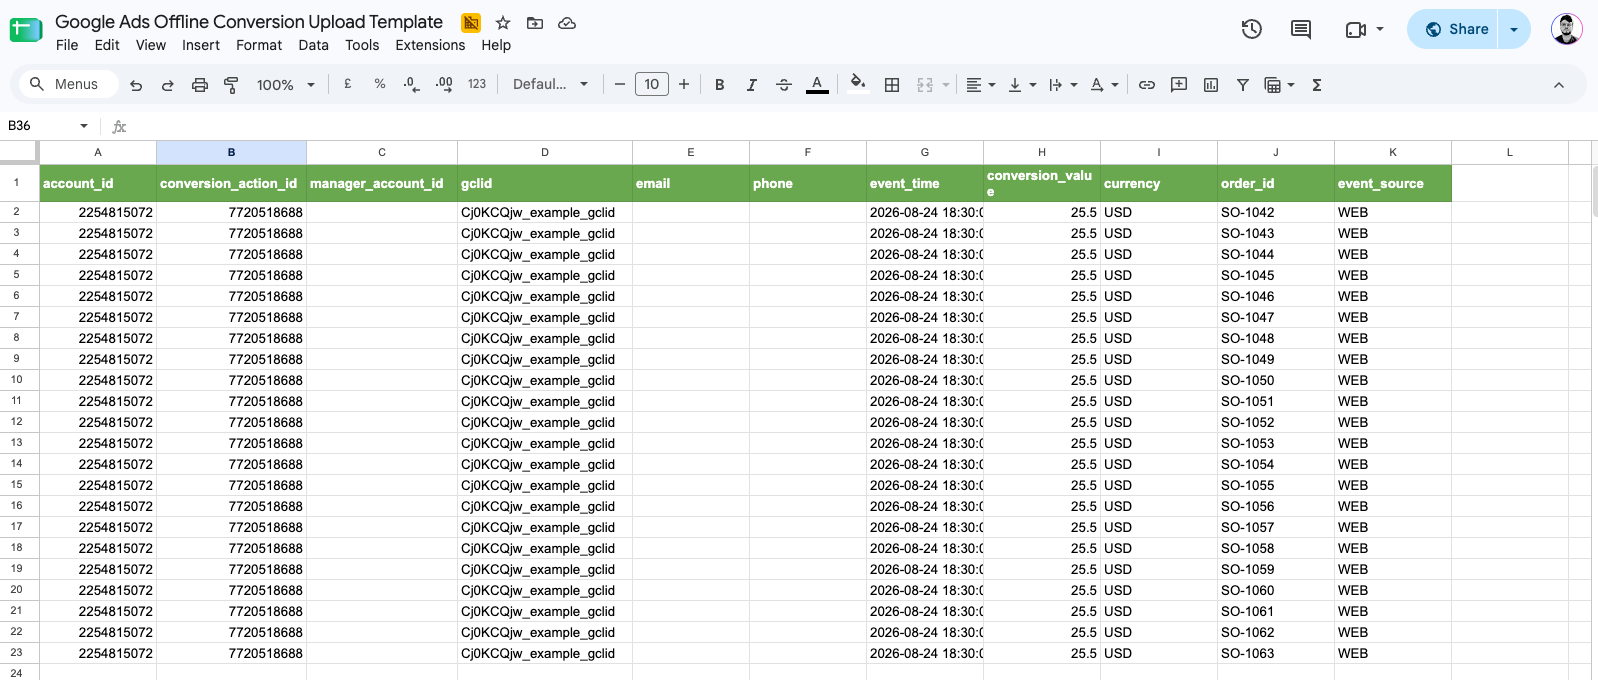The height and width of the screenshot is (680, 1598).
Task: Click the document title text
Action: pyautogui.click(x=249, y=22)
